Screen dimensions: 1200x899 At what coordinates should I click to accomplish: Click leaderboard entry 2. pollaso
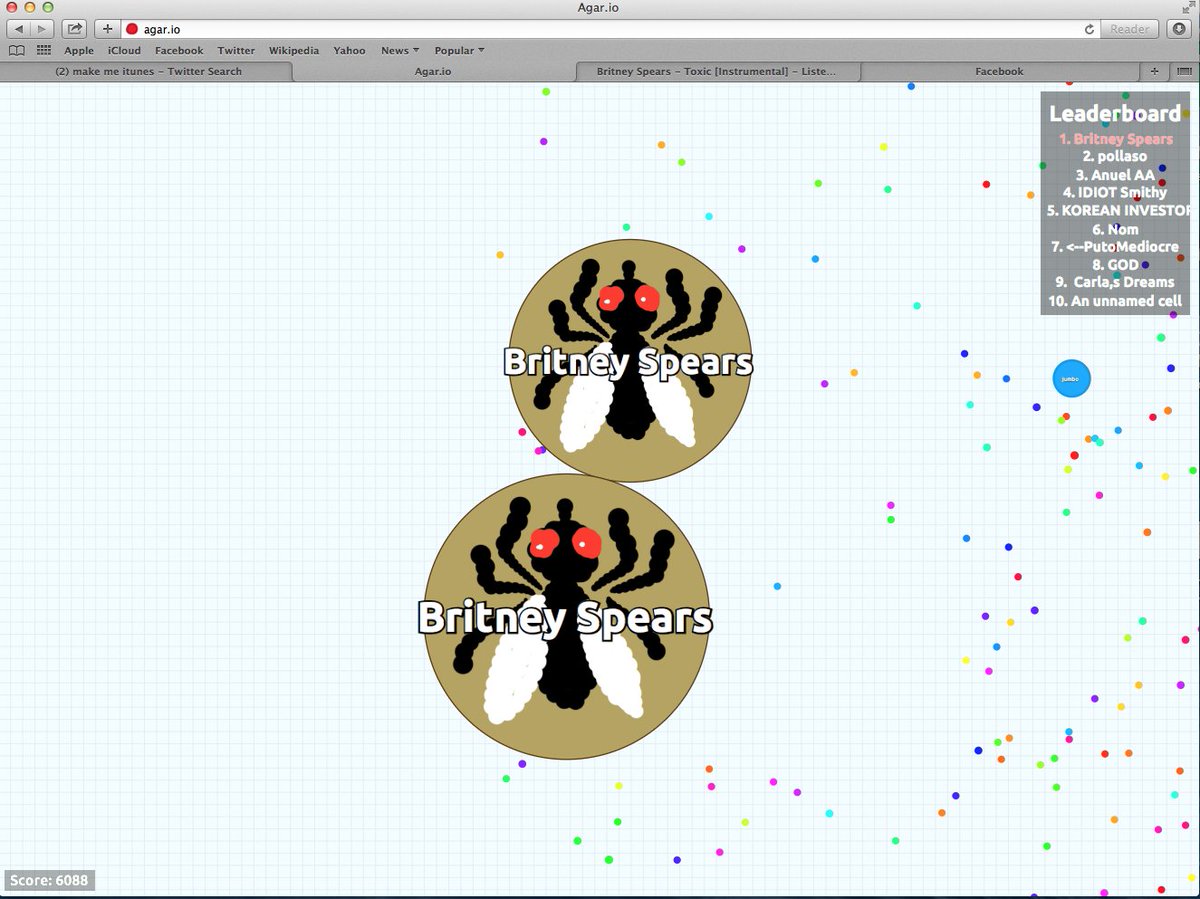1115,156
